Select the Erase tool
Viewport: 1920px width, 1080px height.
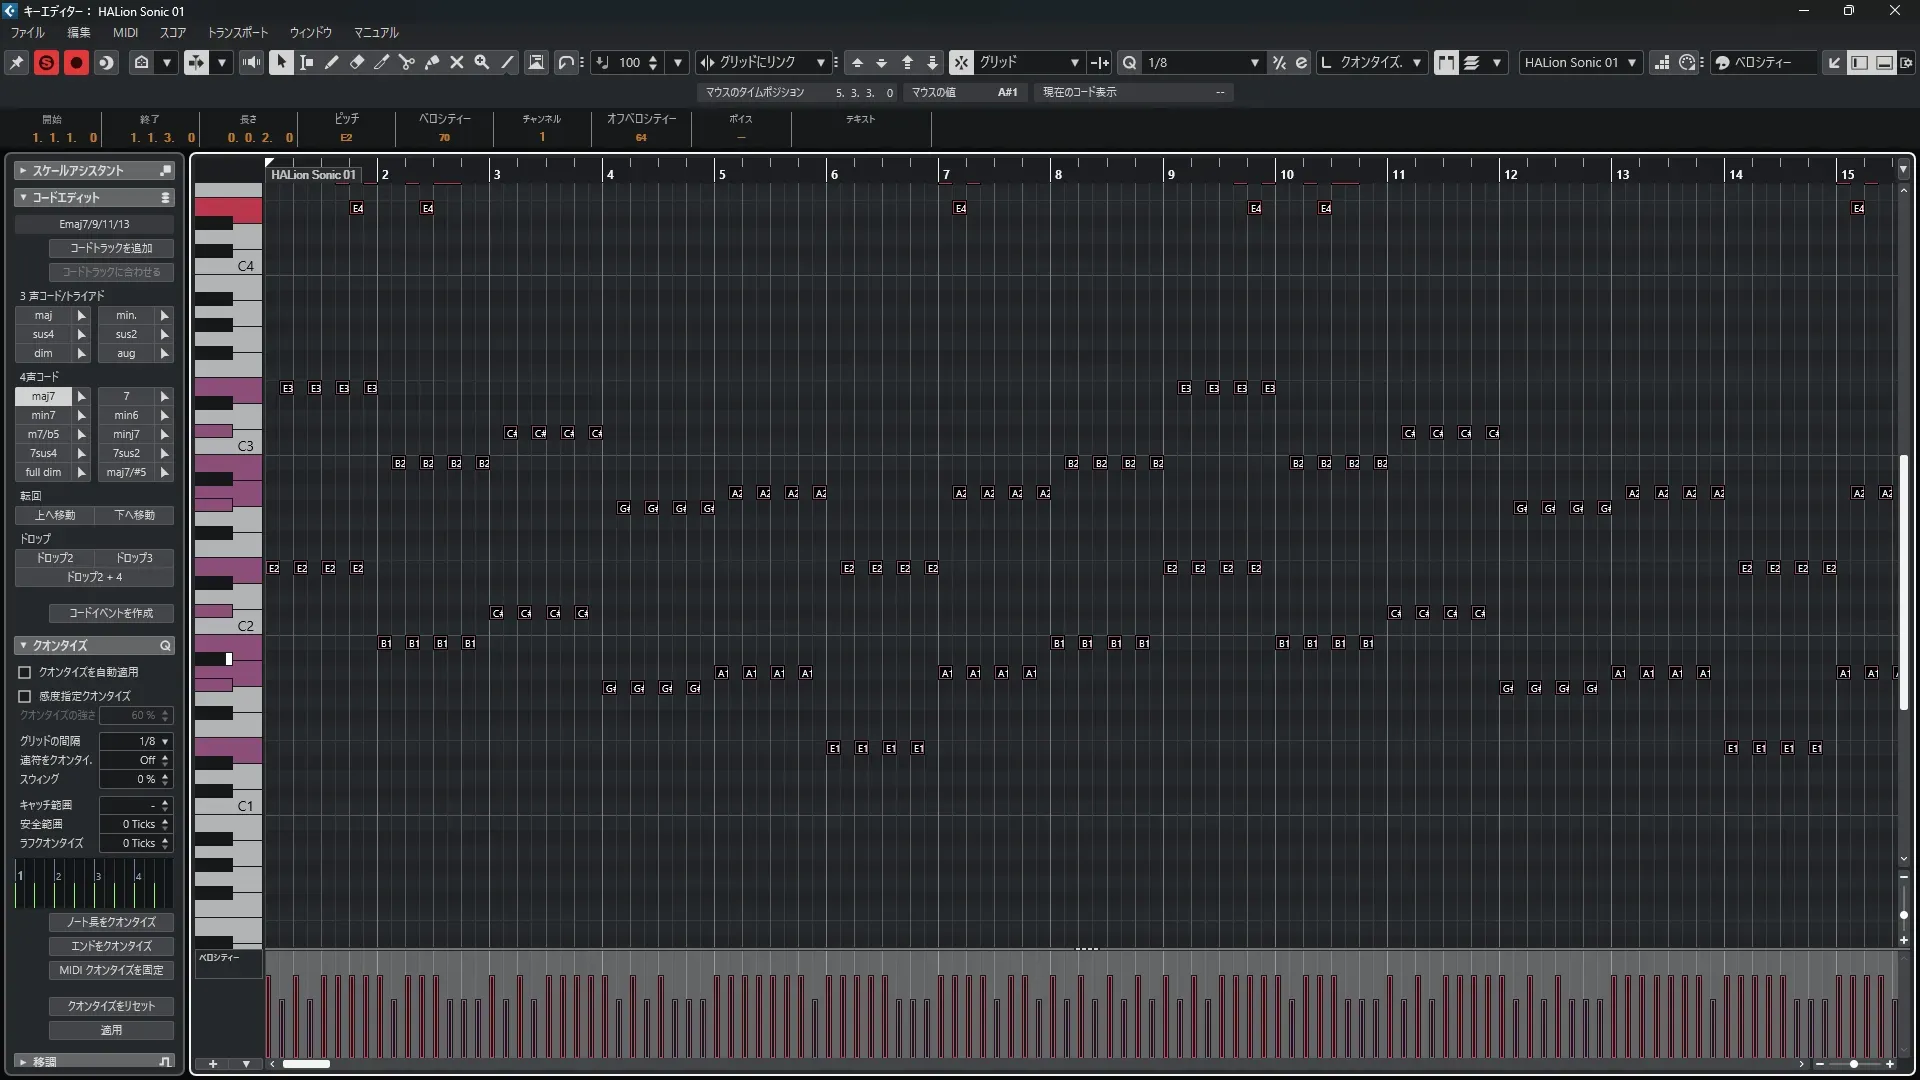click(x=357, y=62)
